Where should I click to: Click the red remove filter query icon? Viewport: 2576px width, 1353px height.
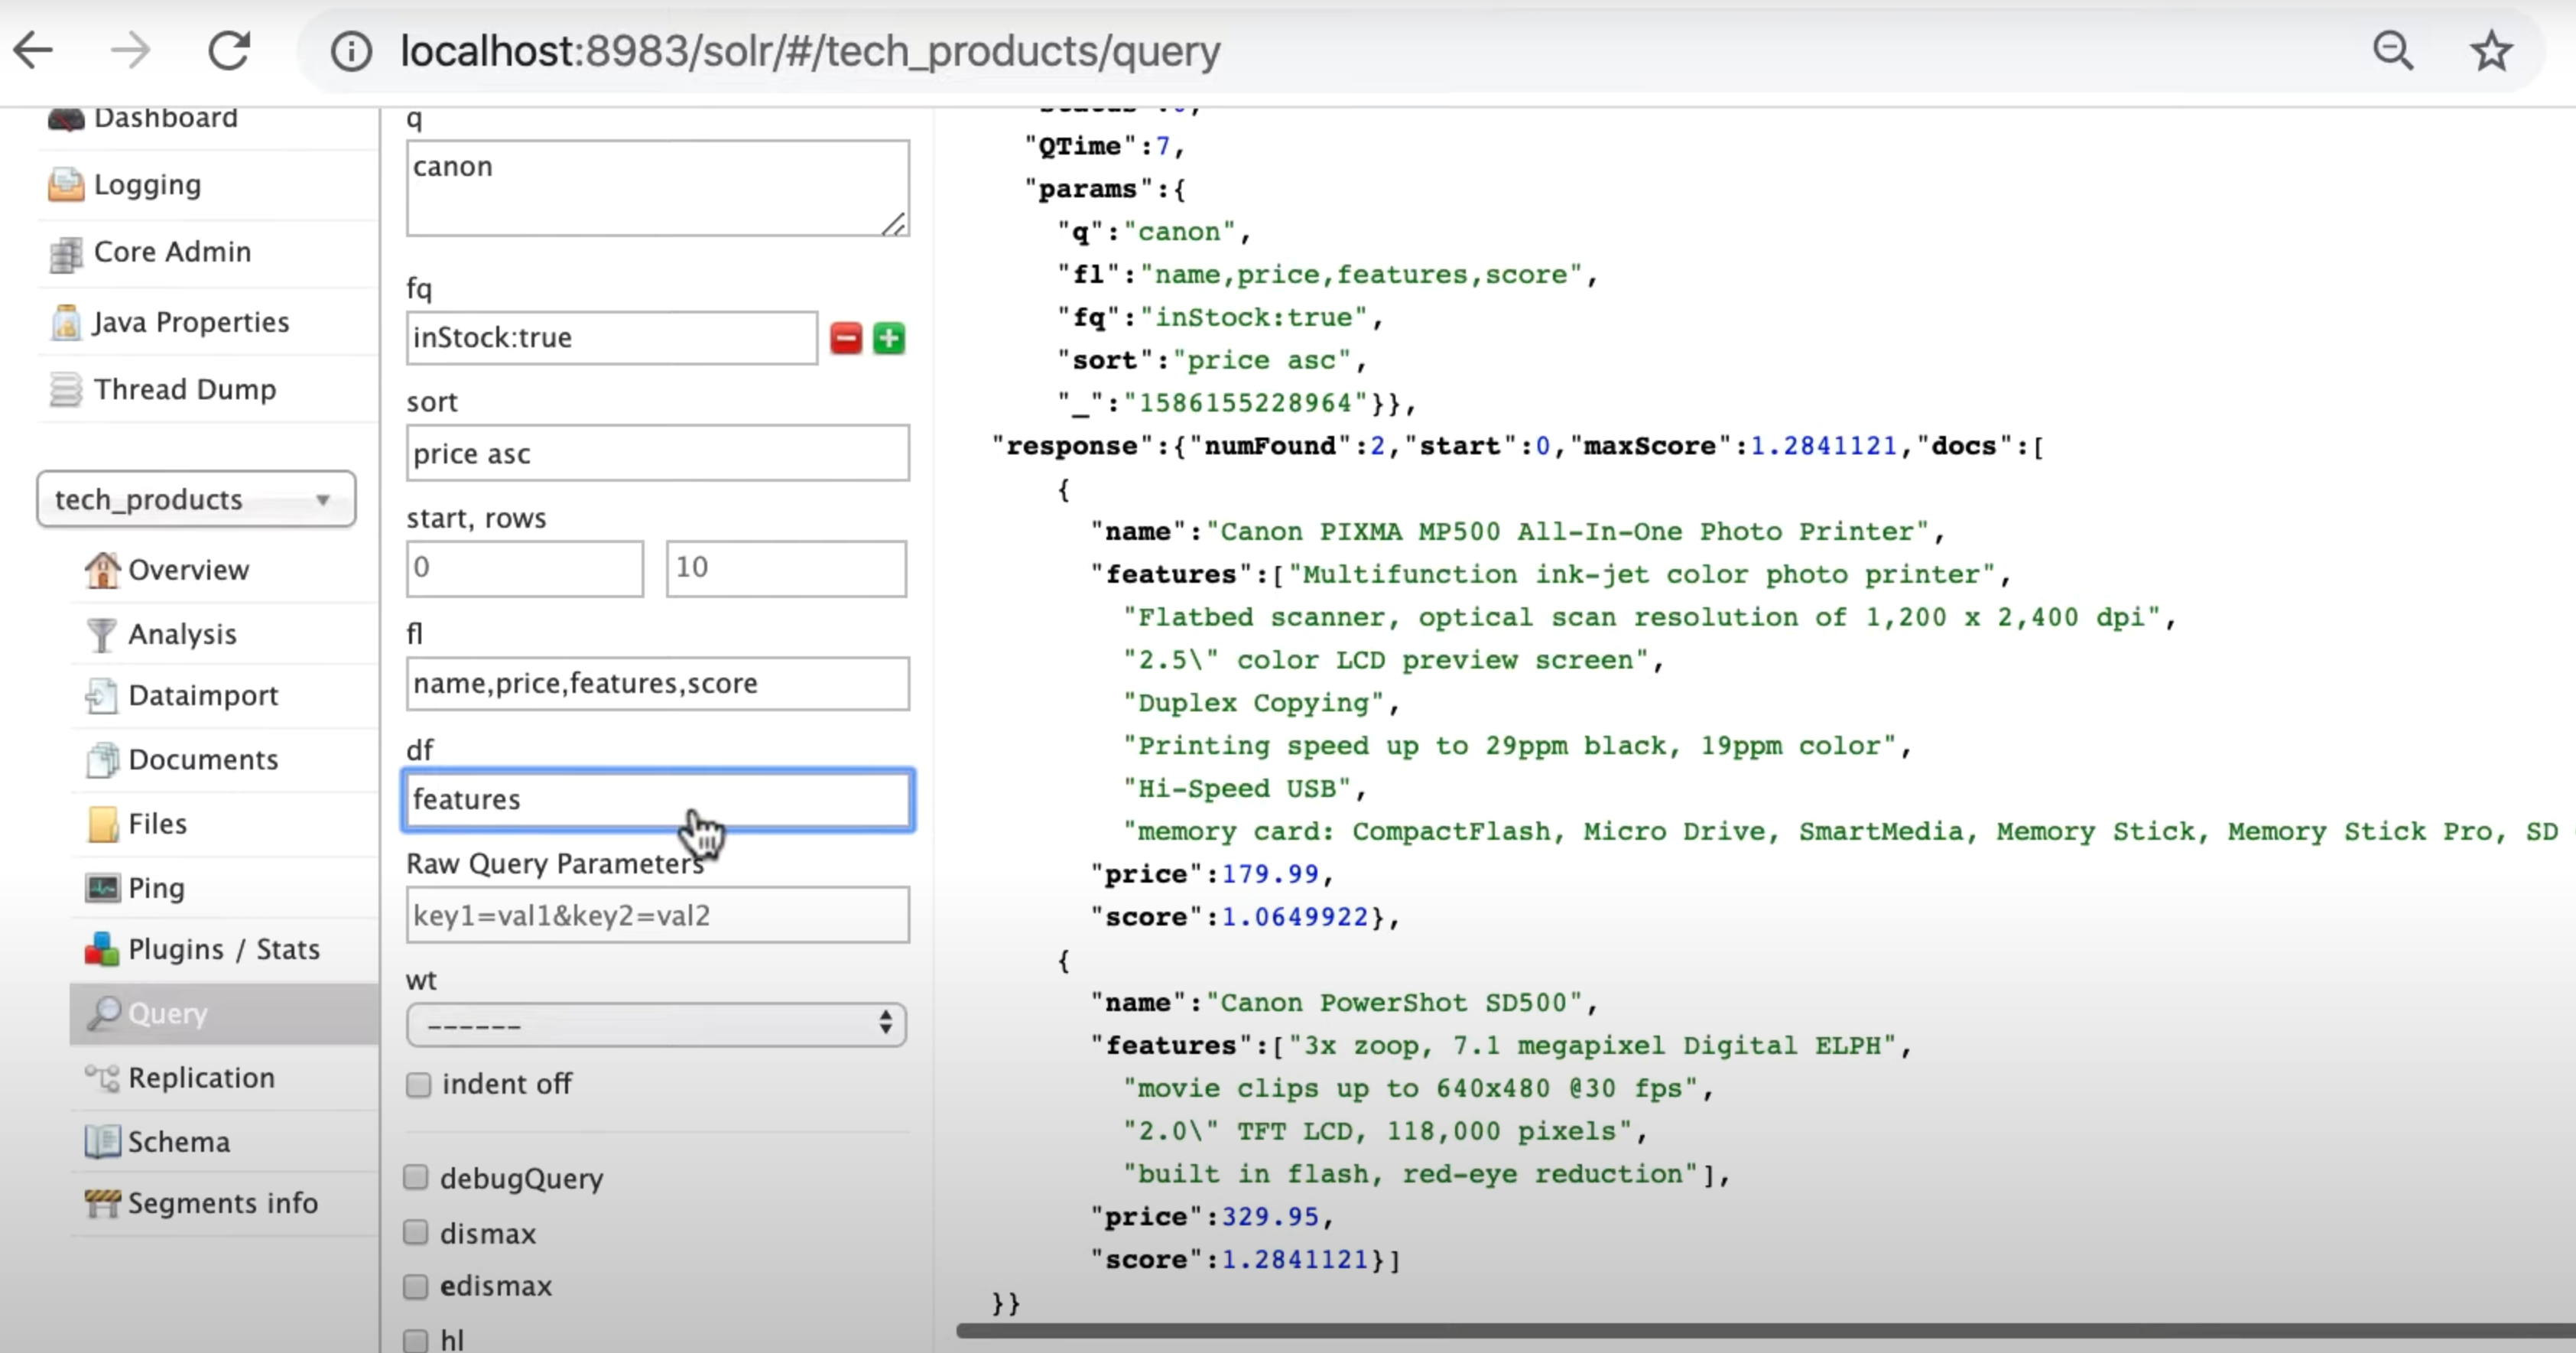pos(846,338)
